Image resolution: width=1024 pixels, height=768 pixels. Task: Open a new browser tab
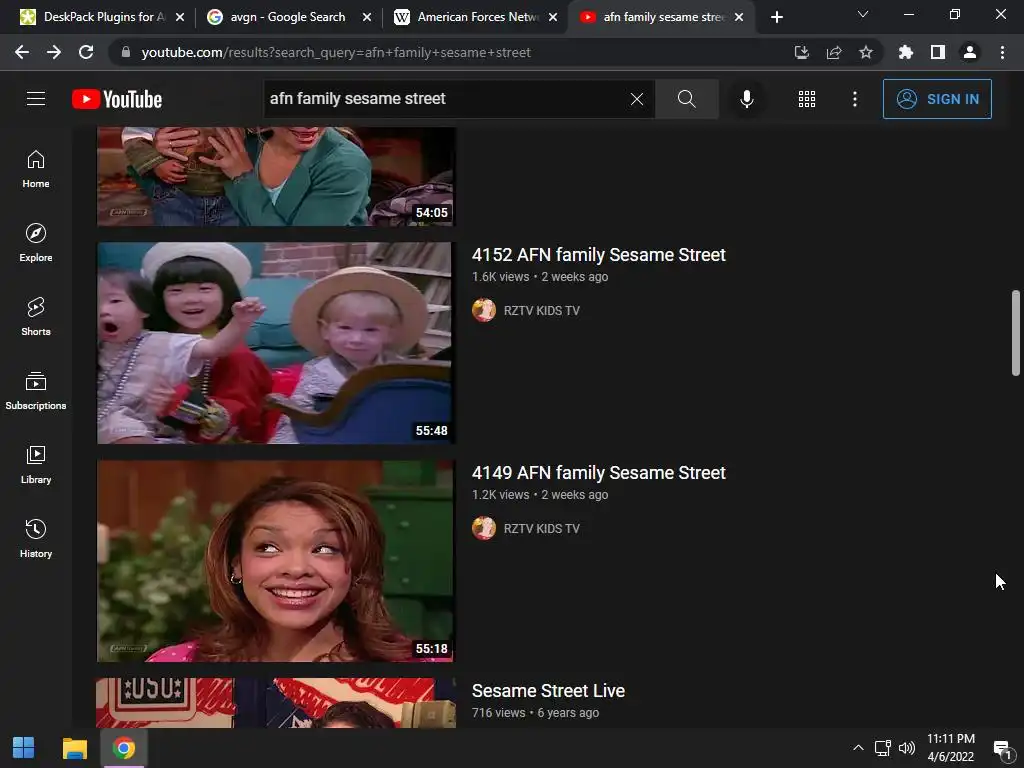coord(776,17)
